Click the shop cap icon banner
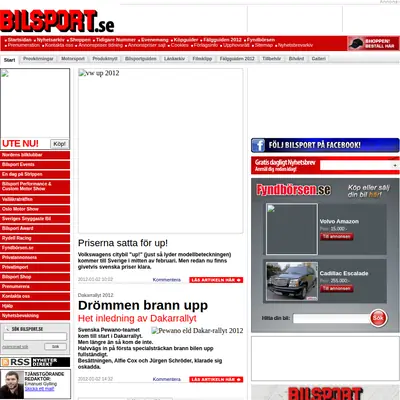The image size is (400, 400). point(373,44)
